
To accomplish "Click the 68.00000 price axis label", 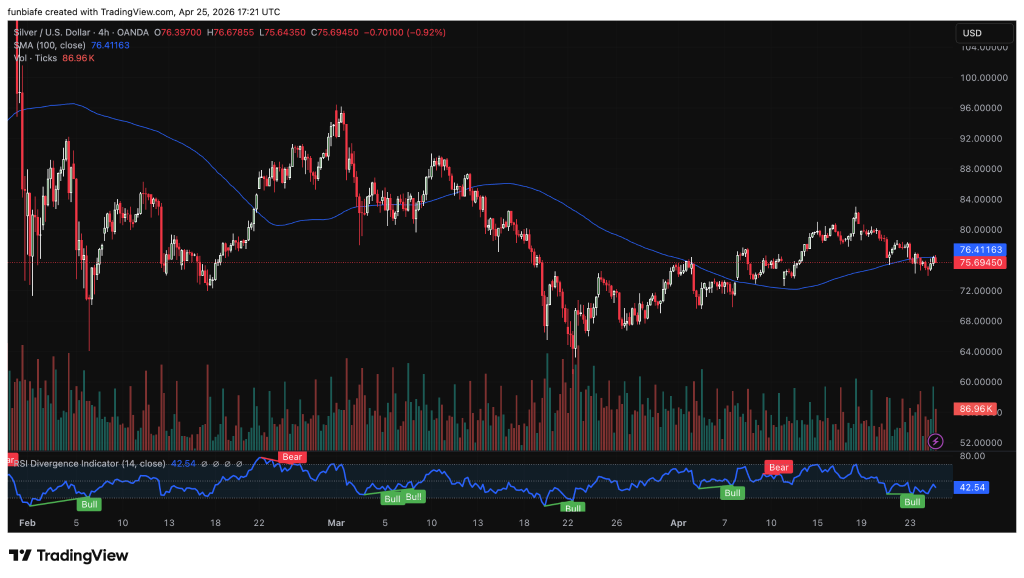I will 981,321.
